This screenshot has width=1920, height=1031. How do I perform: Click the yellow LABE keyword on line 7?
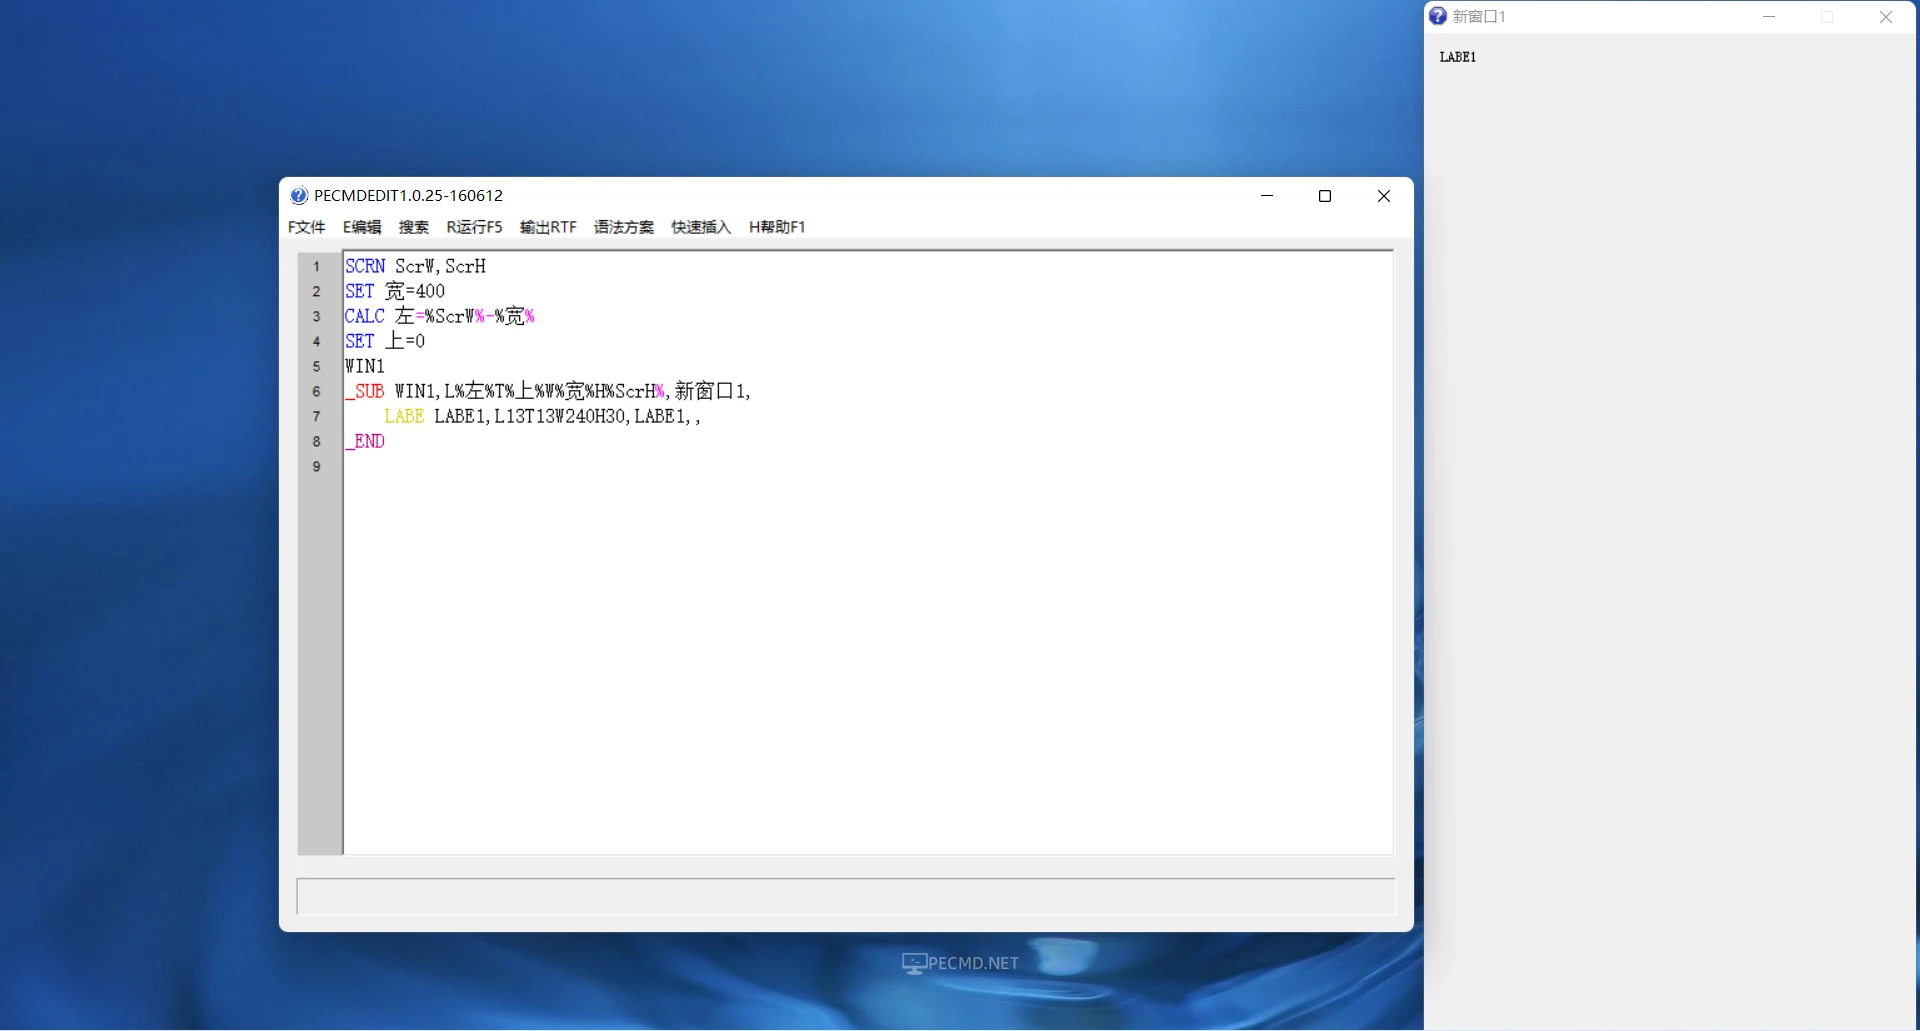(404, 416)
